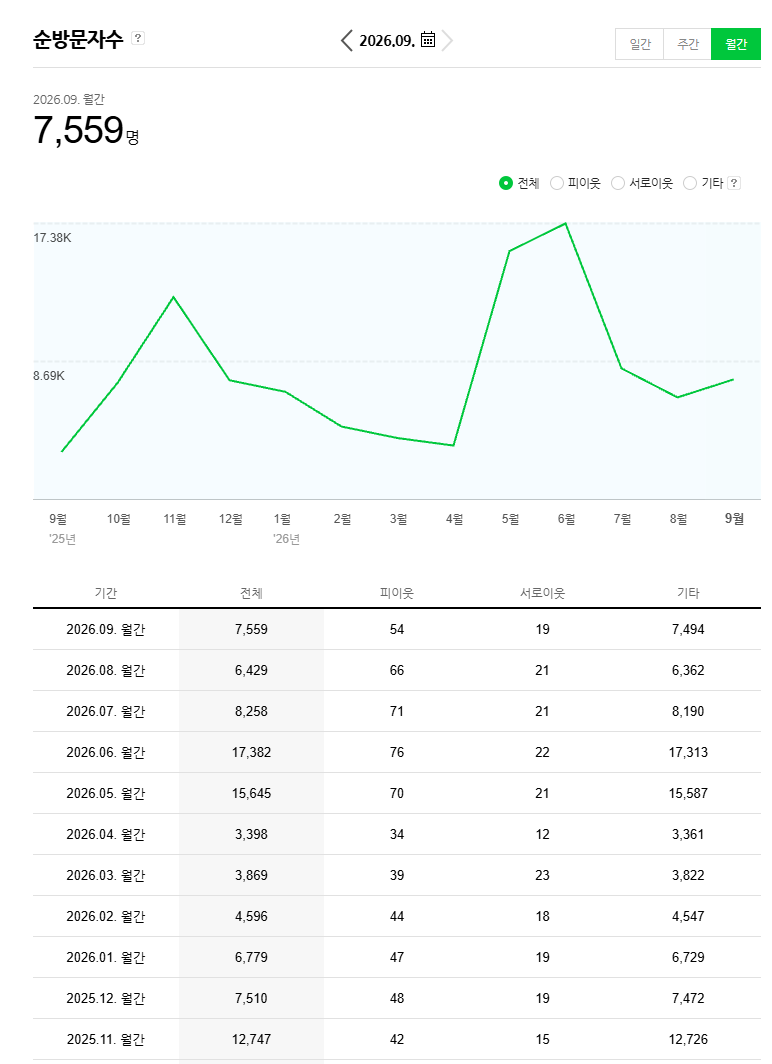Click the 6,429 total value cell
The image size is (772, 1064).
(251, 670)
